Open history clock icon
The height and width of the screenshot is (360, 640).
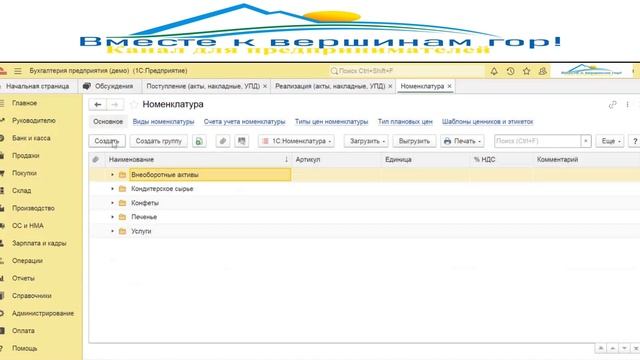click(x=510, y=71)
